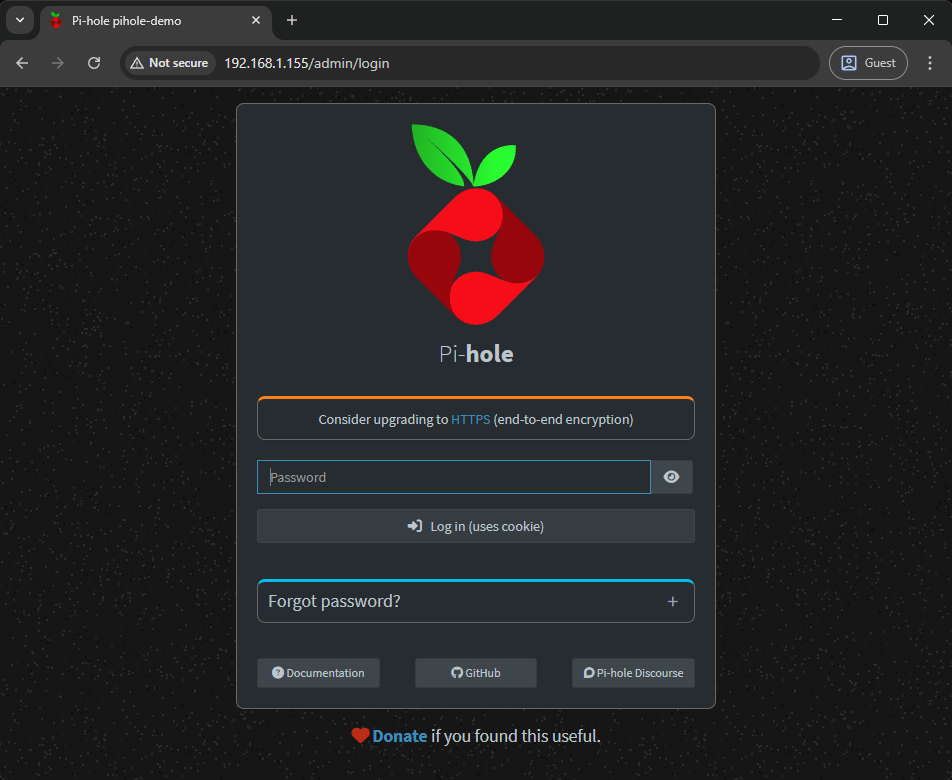Open the Documentation button
The image size is (952, 780).
(318, 673)
